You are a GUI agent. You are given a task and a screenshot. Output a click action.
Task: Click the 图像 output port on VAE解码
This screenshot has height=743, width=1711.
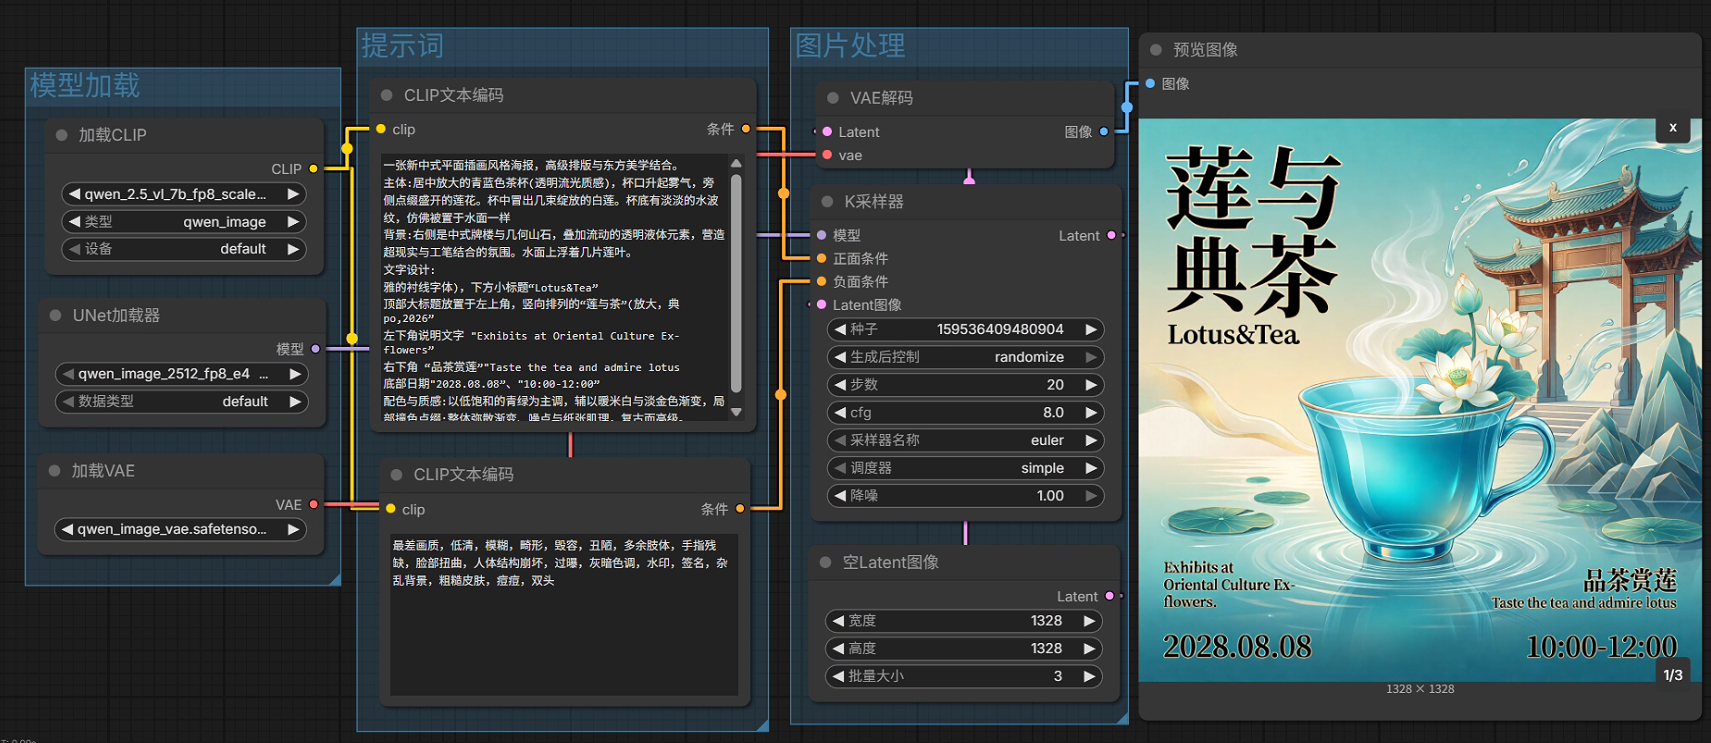(x=1104, y=131)
